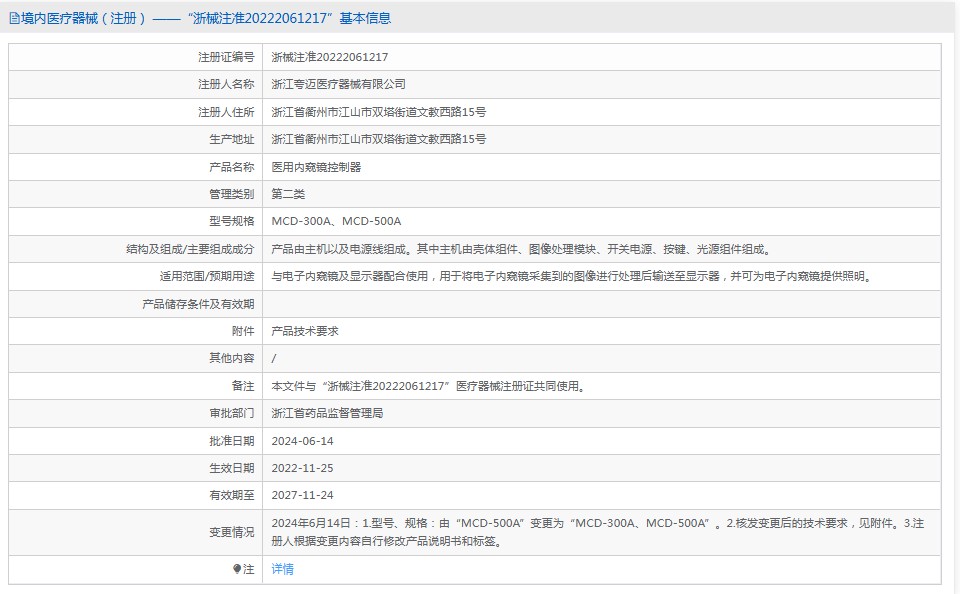Select product name 医用内窥镜控制器
Viewport: 960px width, 594px height.
pyautogui.click(x=316, y=167)
